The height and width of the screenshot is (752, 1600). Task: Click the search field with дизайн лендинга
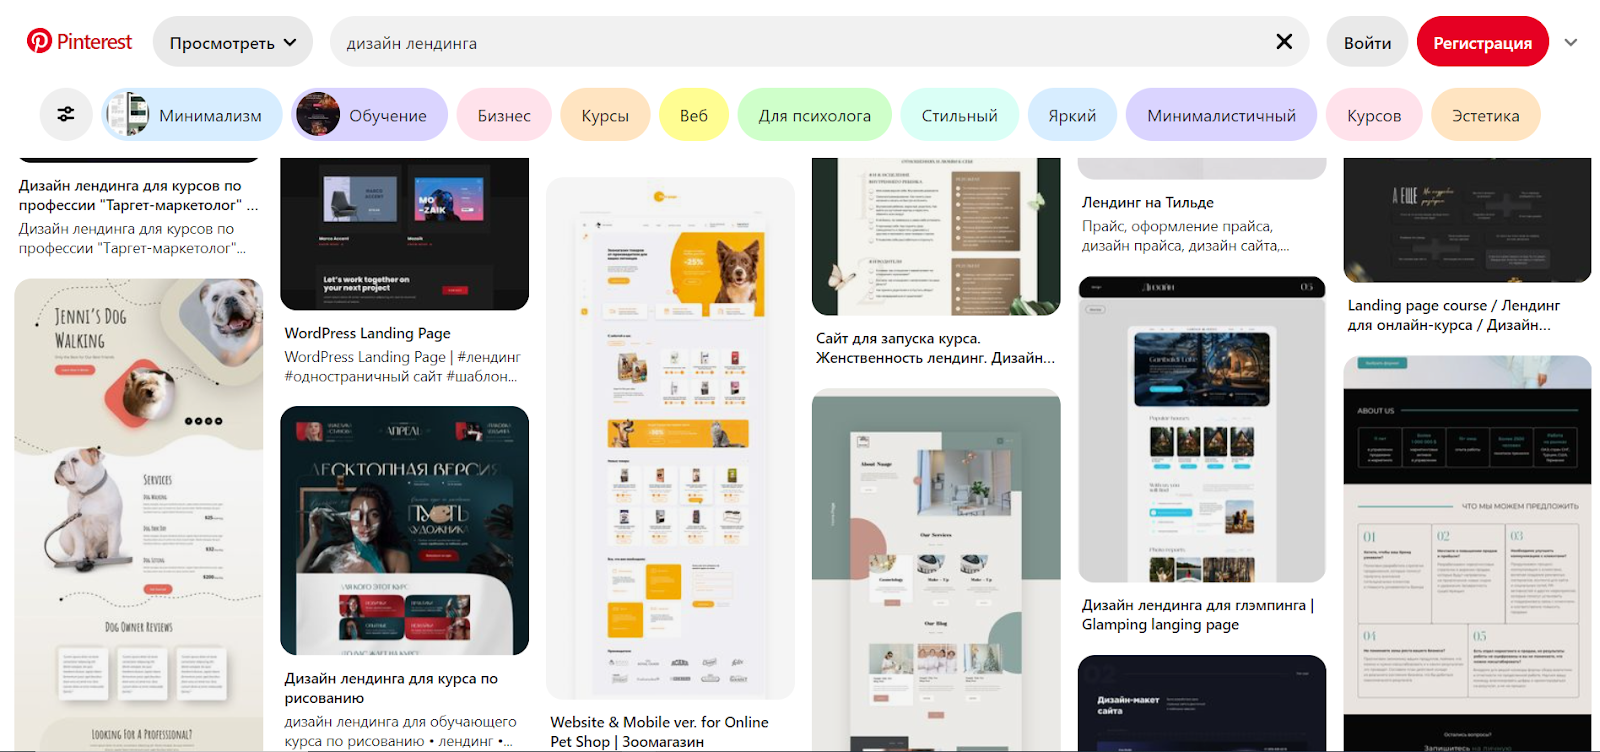point(800,42)
